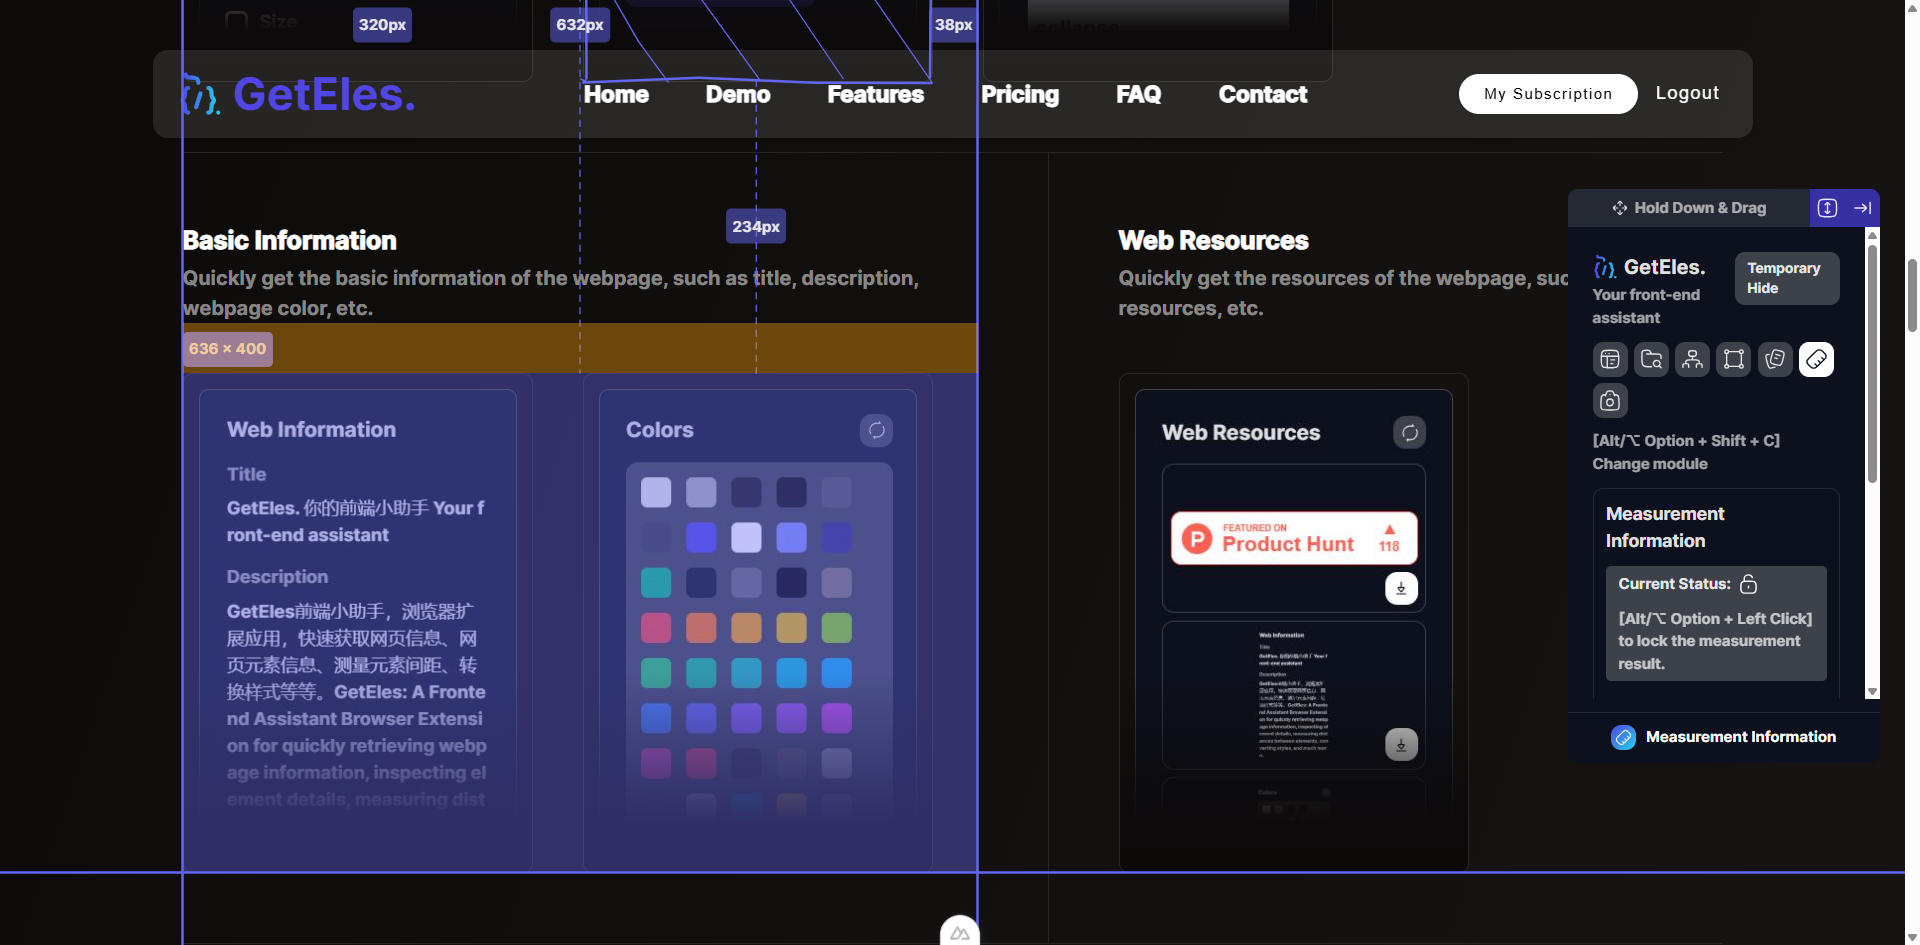Screen dimensions: 1920x945
Task: Click the 'Colors' card title
Action: (659, 430)
